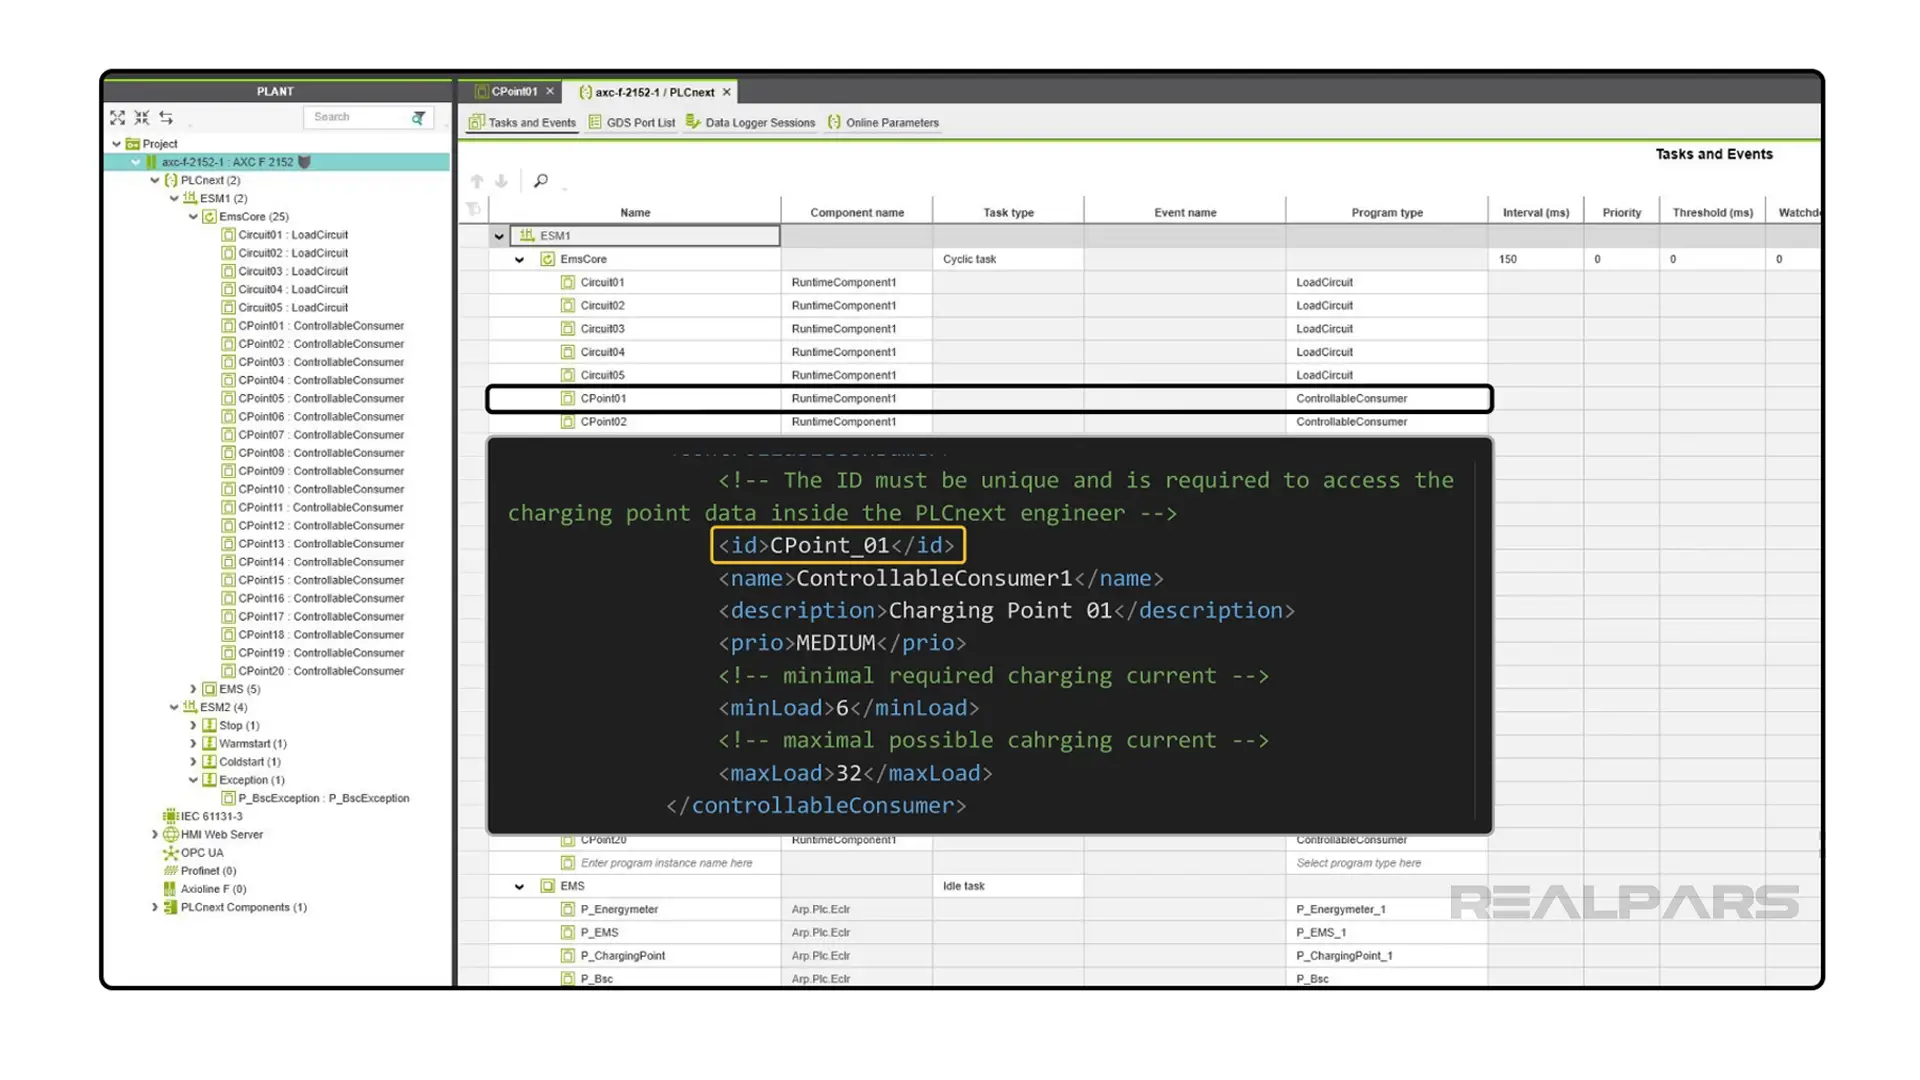Click 'Enter program instance name here' field
1920x1080 pixels.
[x=666, y=863]
